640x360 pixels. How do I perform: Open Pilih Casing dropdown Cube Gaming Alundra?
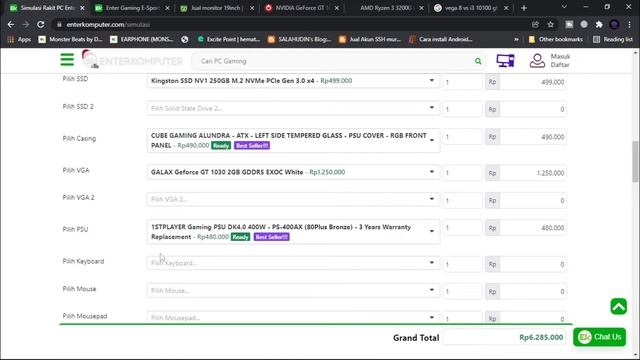pyautogui.click(x=293, y=140)
